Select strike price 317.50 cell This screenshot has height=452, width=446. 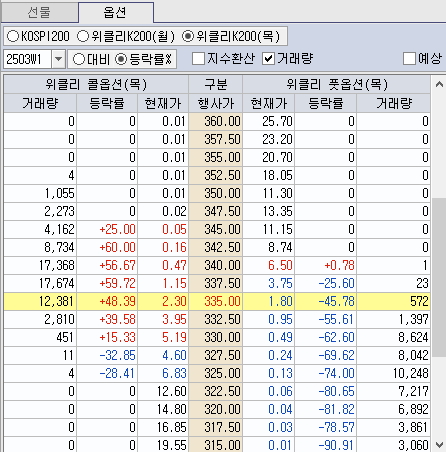216,427
